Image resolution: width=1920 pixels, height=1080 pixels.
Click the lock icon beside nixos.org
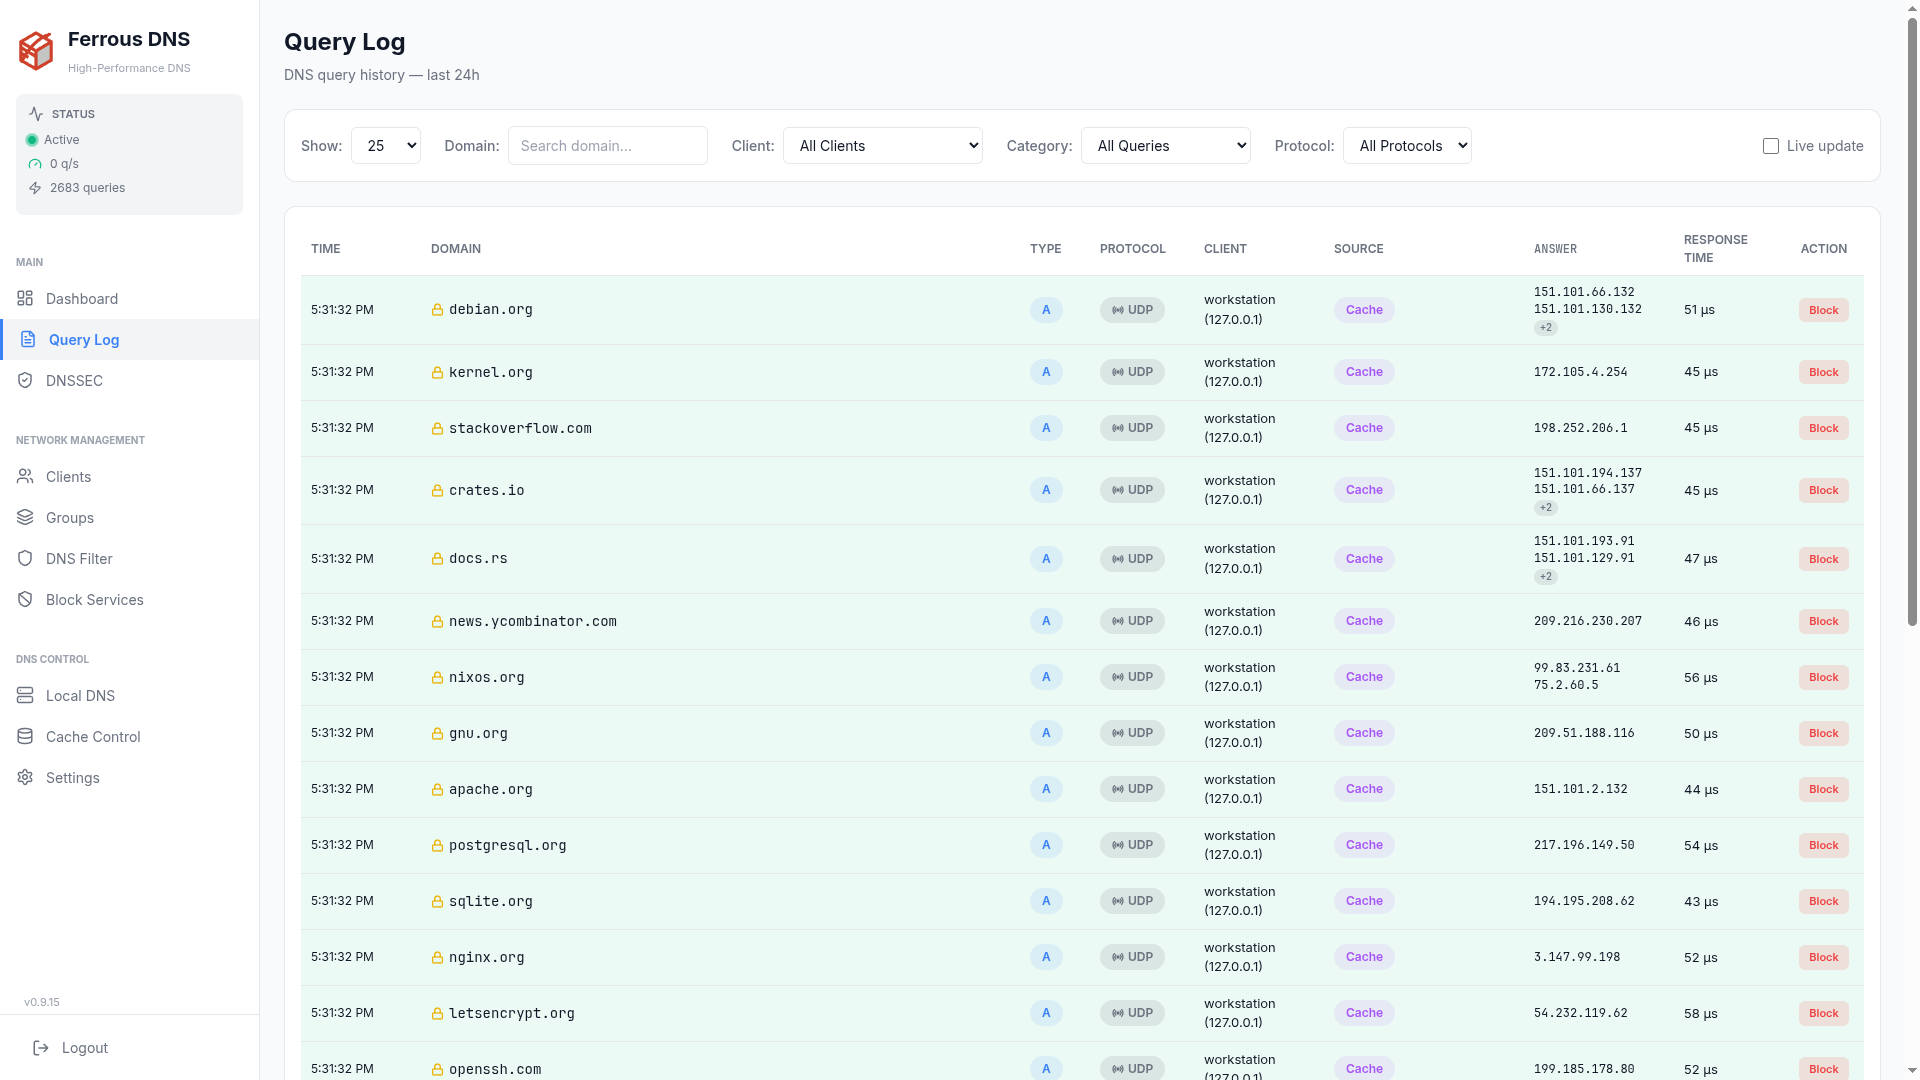[x=437, y=678]
